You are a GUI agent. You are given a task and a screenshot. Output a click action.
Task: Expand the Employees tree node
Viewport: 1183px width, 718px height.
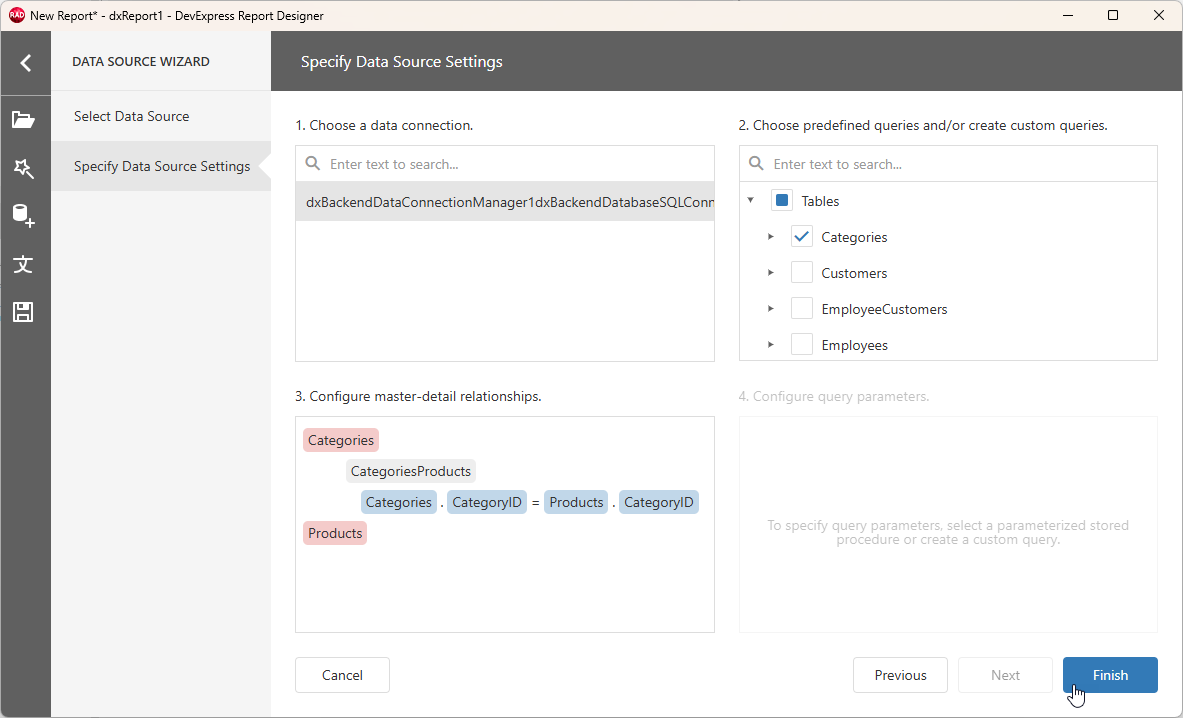(770, 345)
